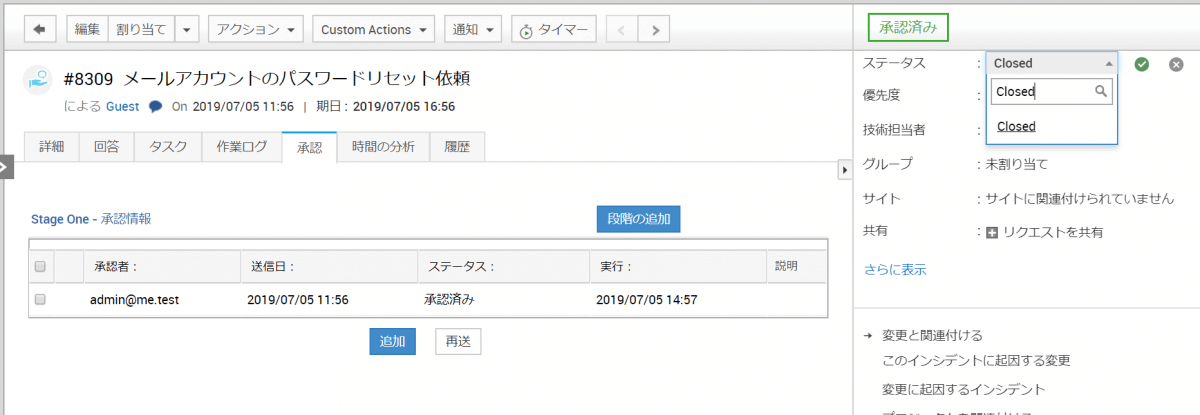Go back using the left arrow button
Screen dimensions: 1200x415
point(39,30)
